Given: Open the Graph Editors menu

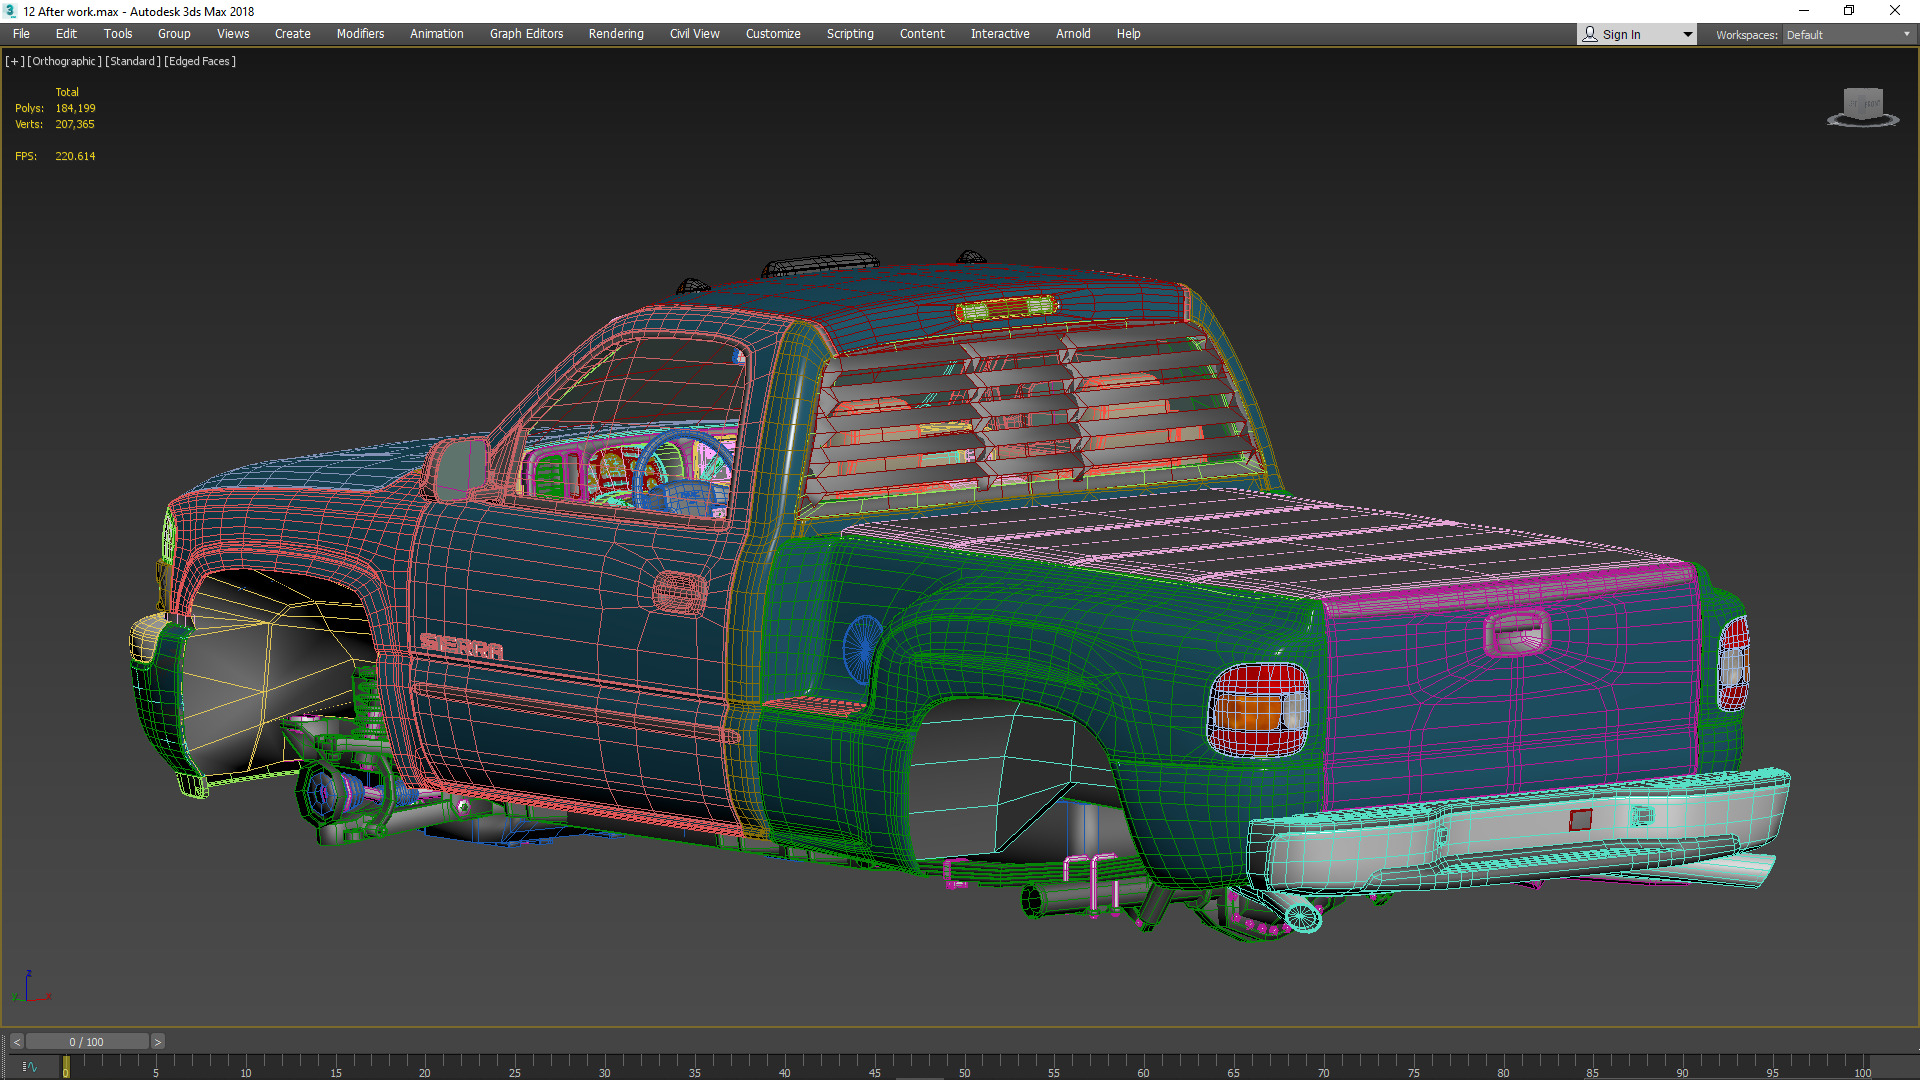Looking at the screenshot, I should click(x=526, y=34).
